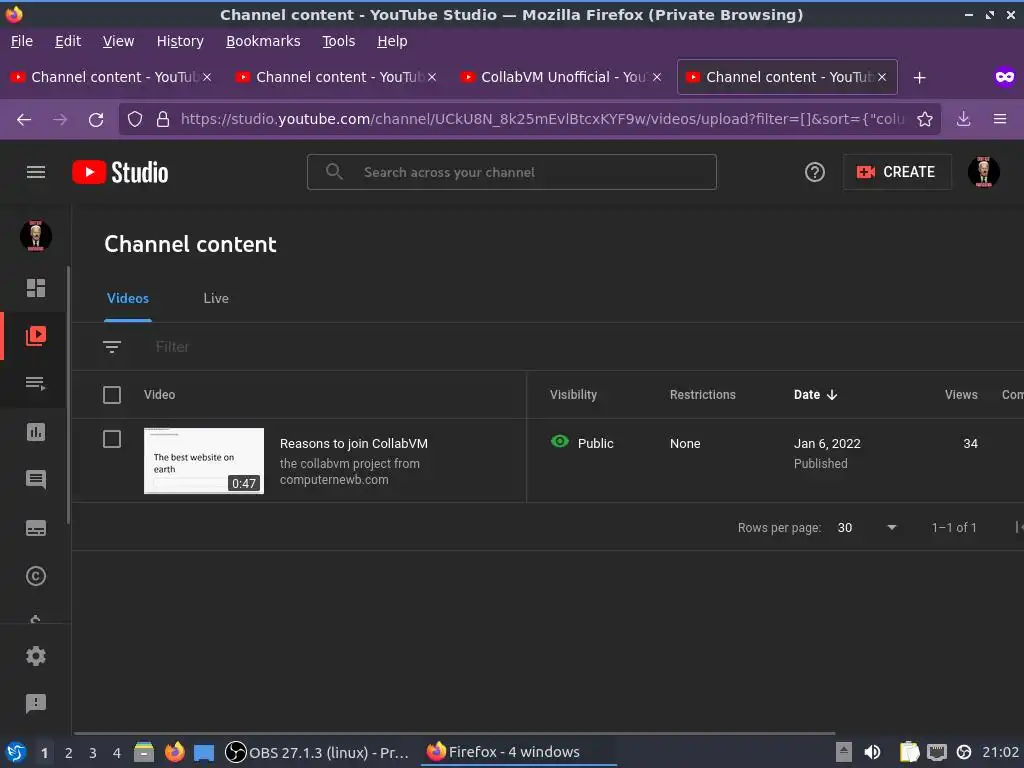Open Analytics icon in sidebar
1024x768 pixels.
[x=36, y=432]
